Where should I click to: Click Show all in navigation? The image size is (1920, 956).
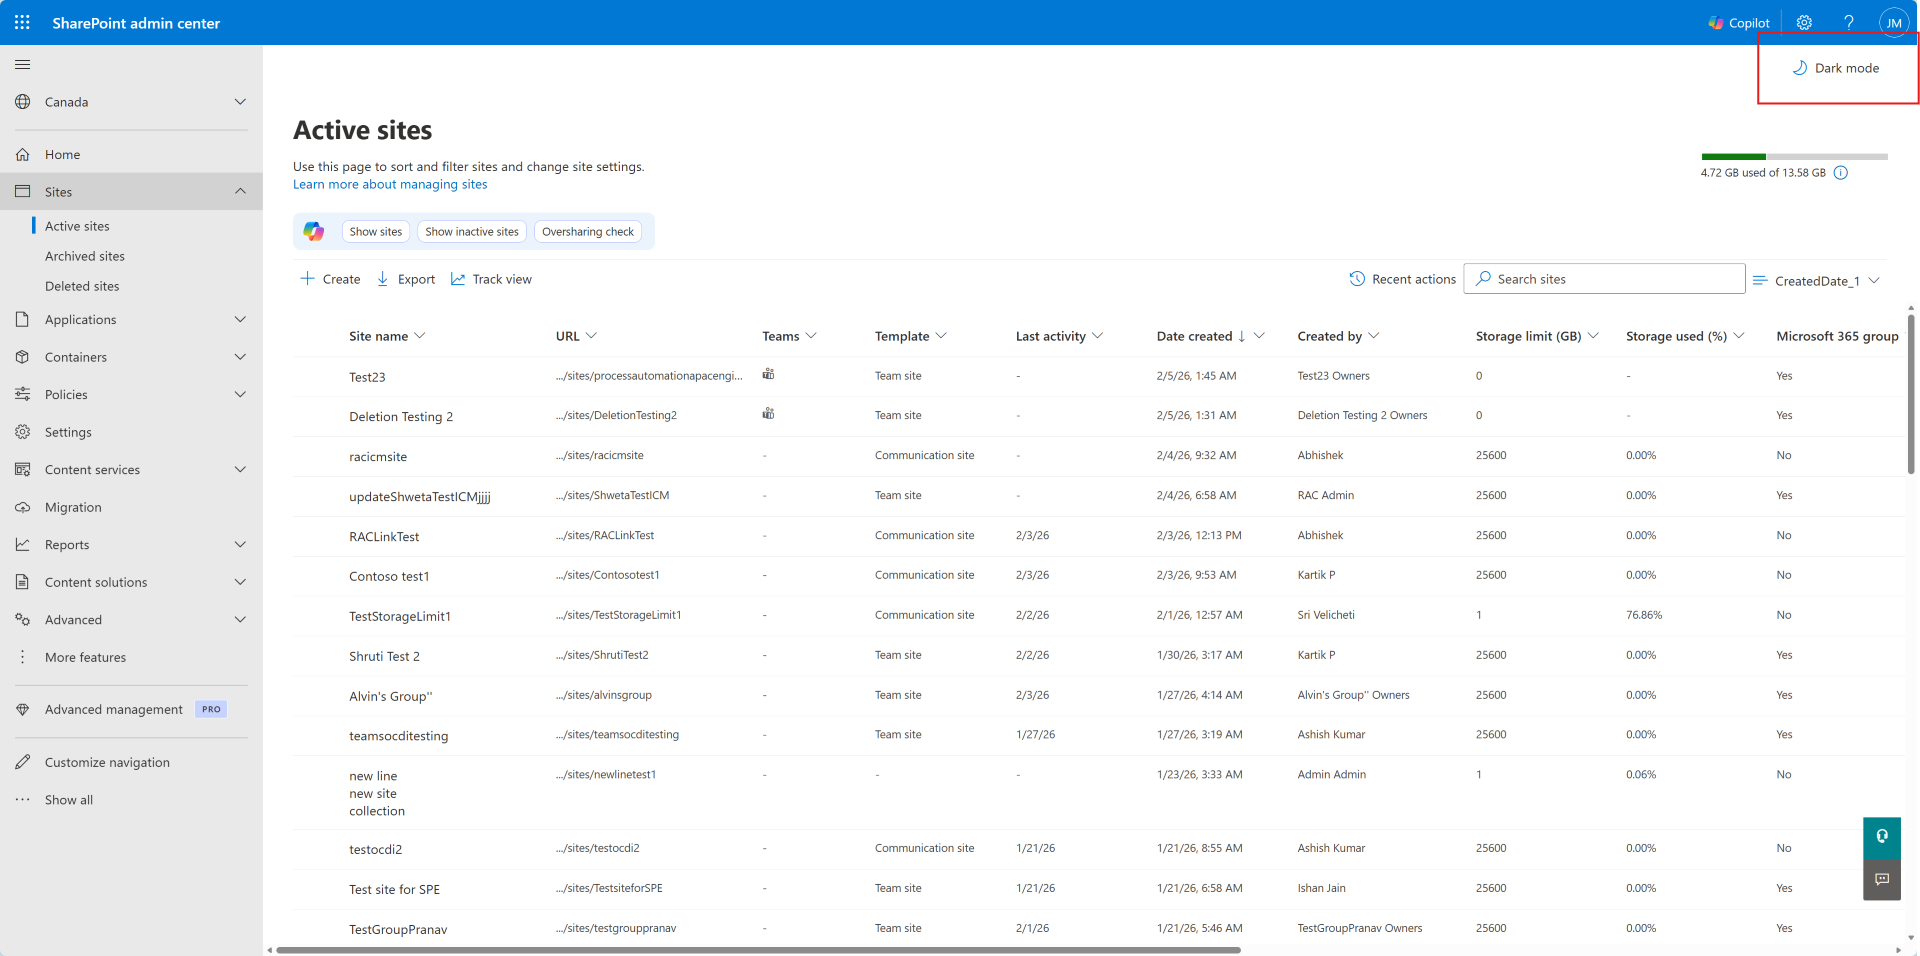point(131,800)
